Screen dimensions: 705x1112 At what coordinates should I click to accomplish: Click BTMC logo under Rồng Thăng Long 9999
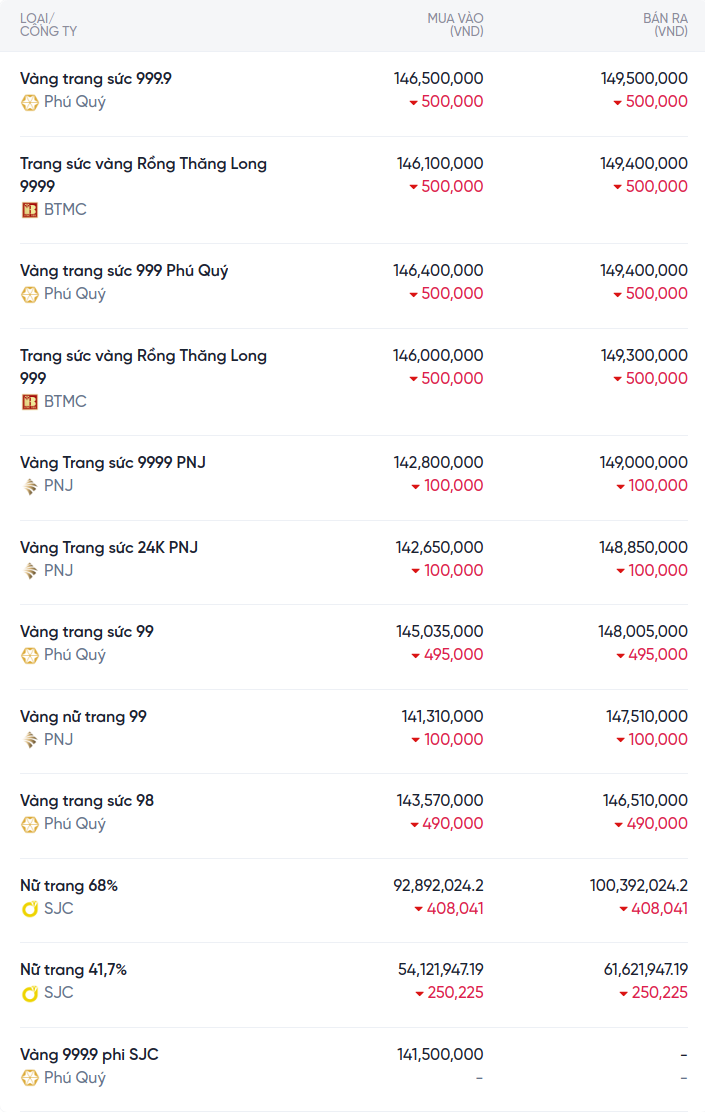tap(30, 210)
